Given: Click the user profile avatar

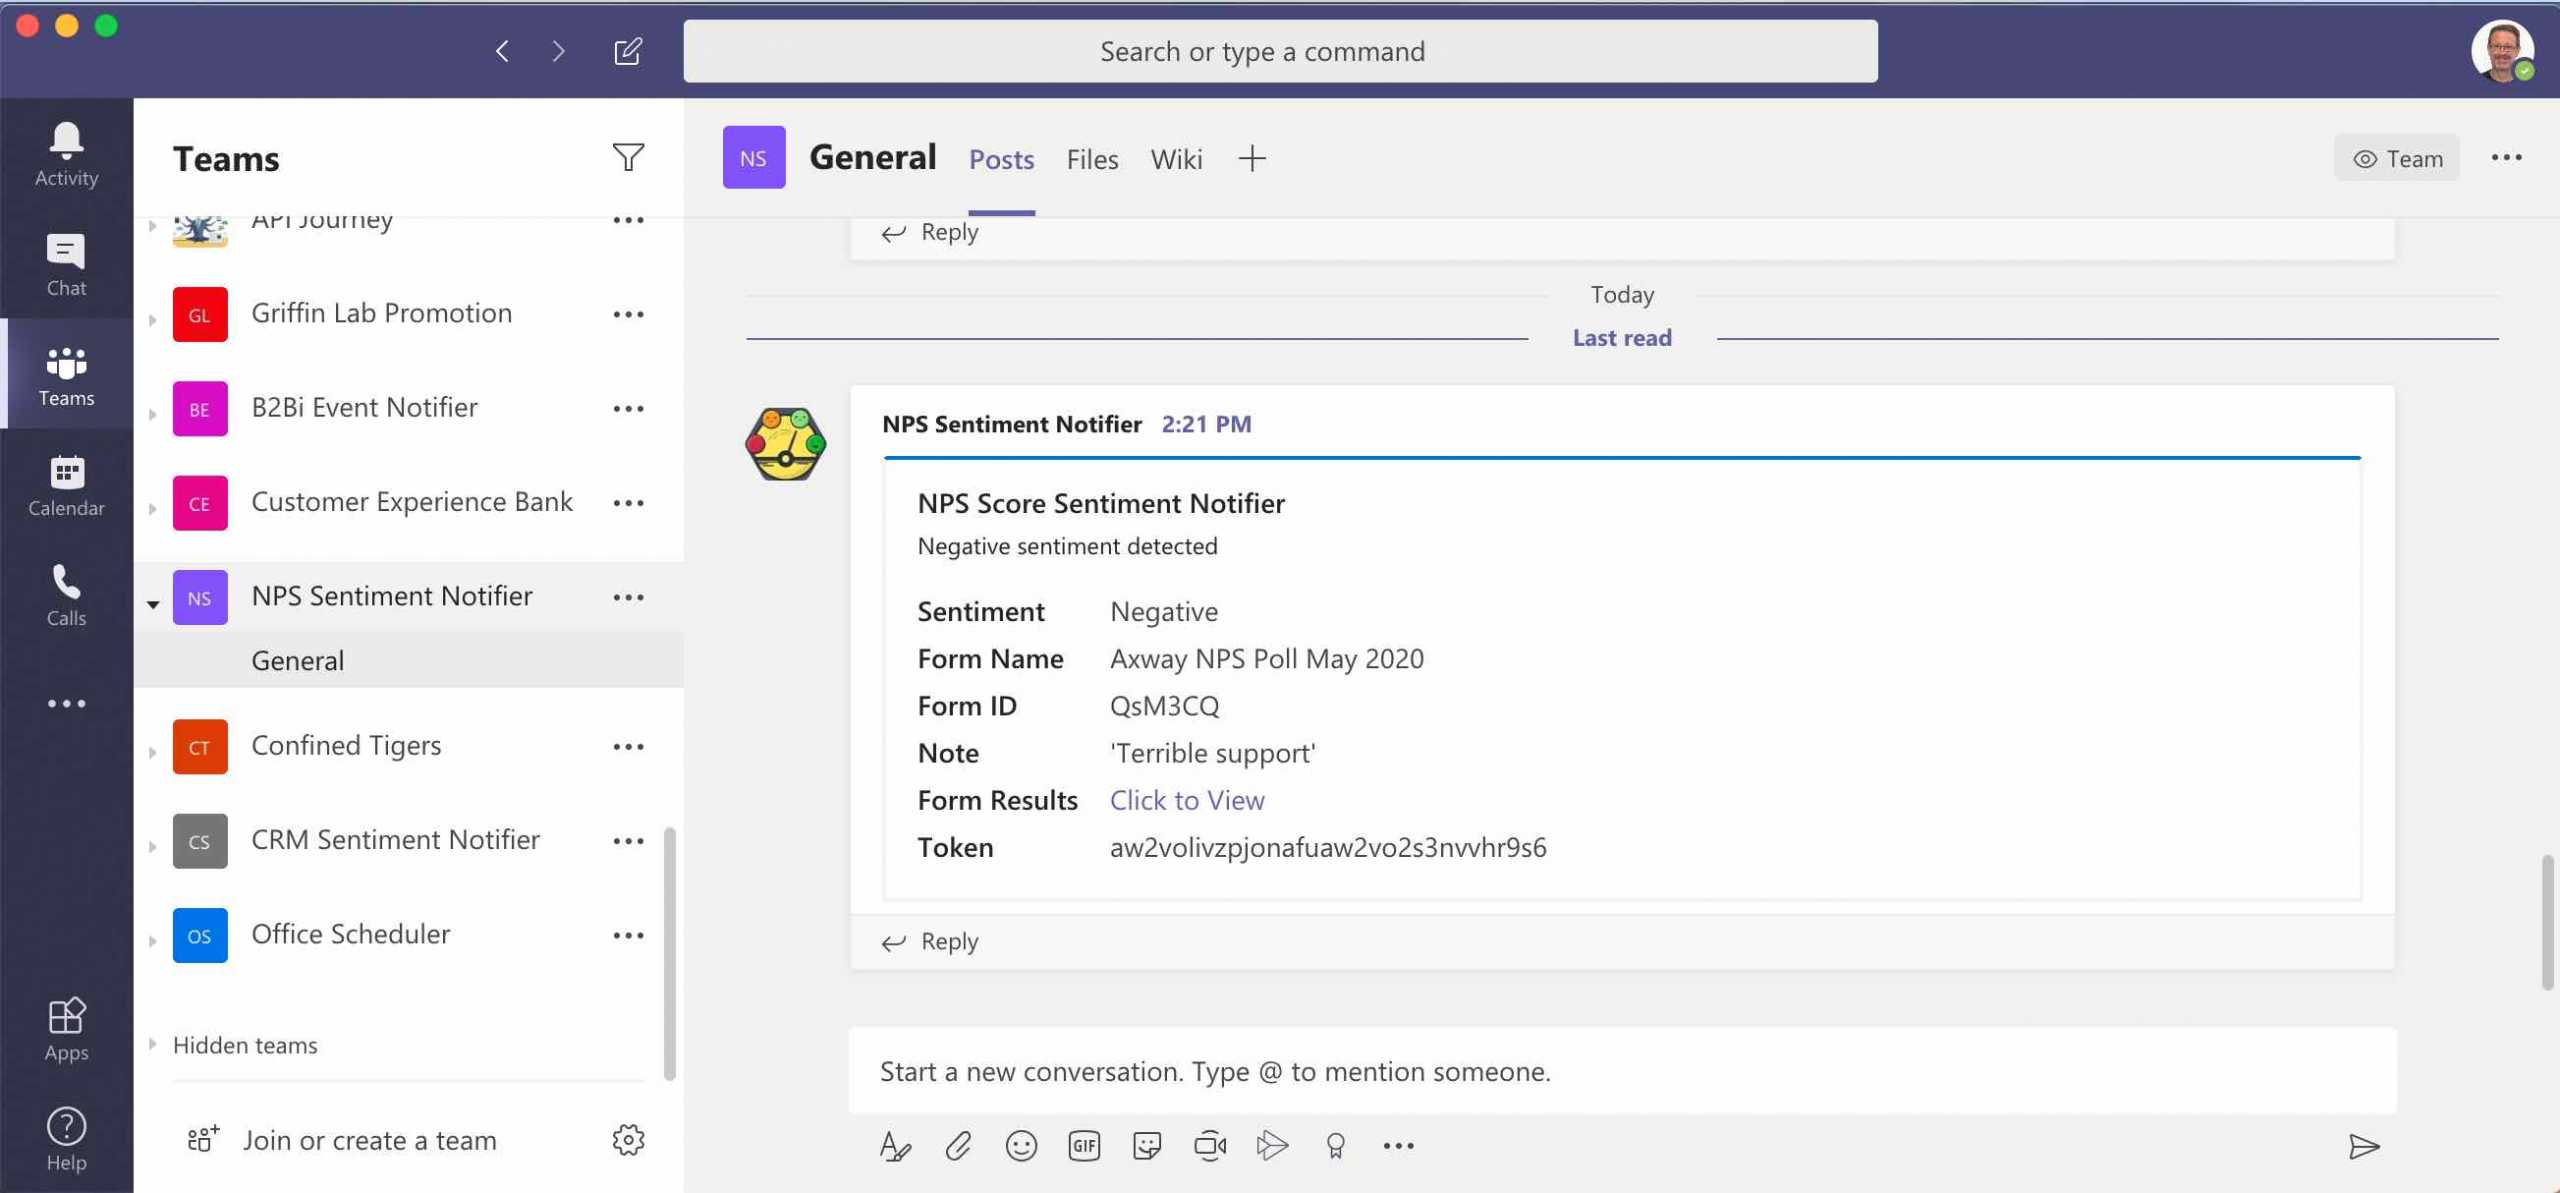Looking at the screenshot, I should (2502, 50).
